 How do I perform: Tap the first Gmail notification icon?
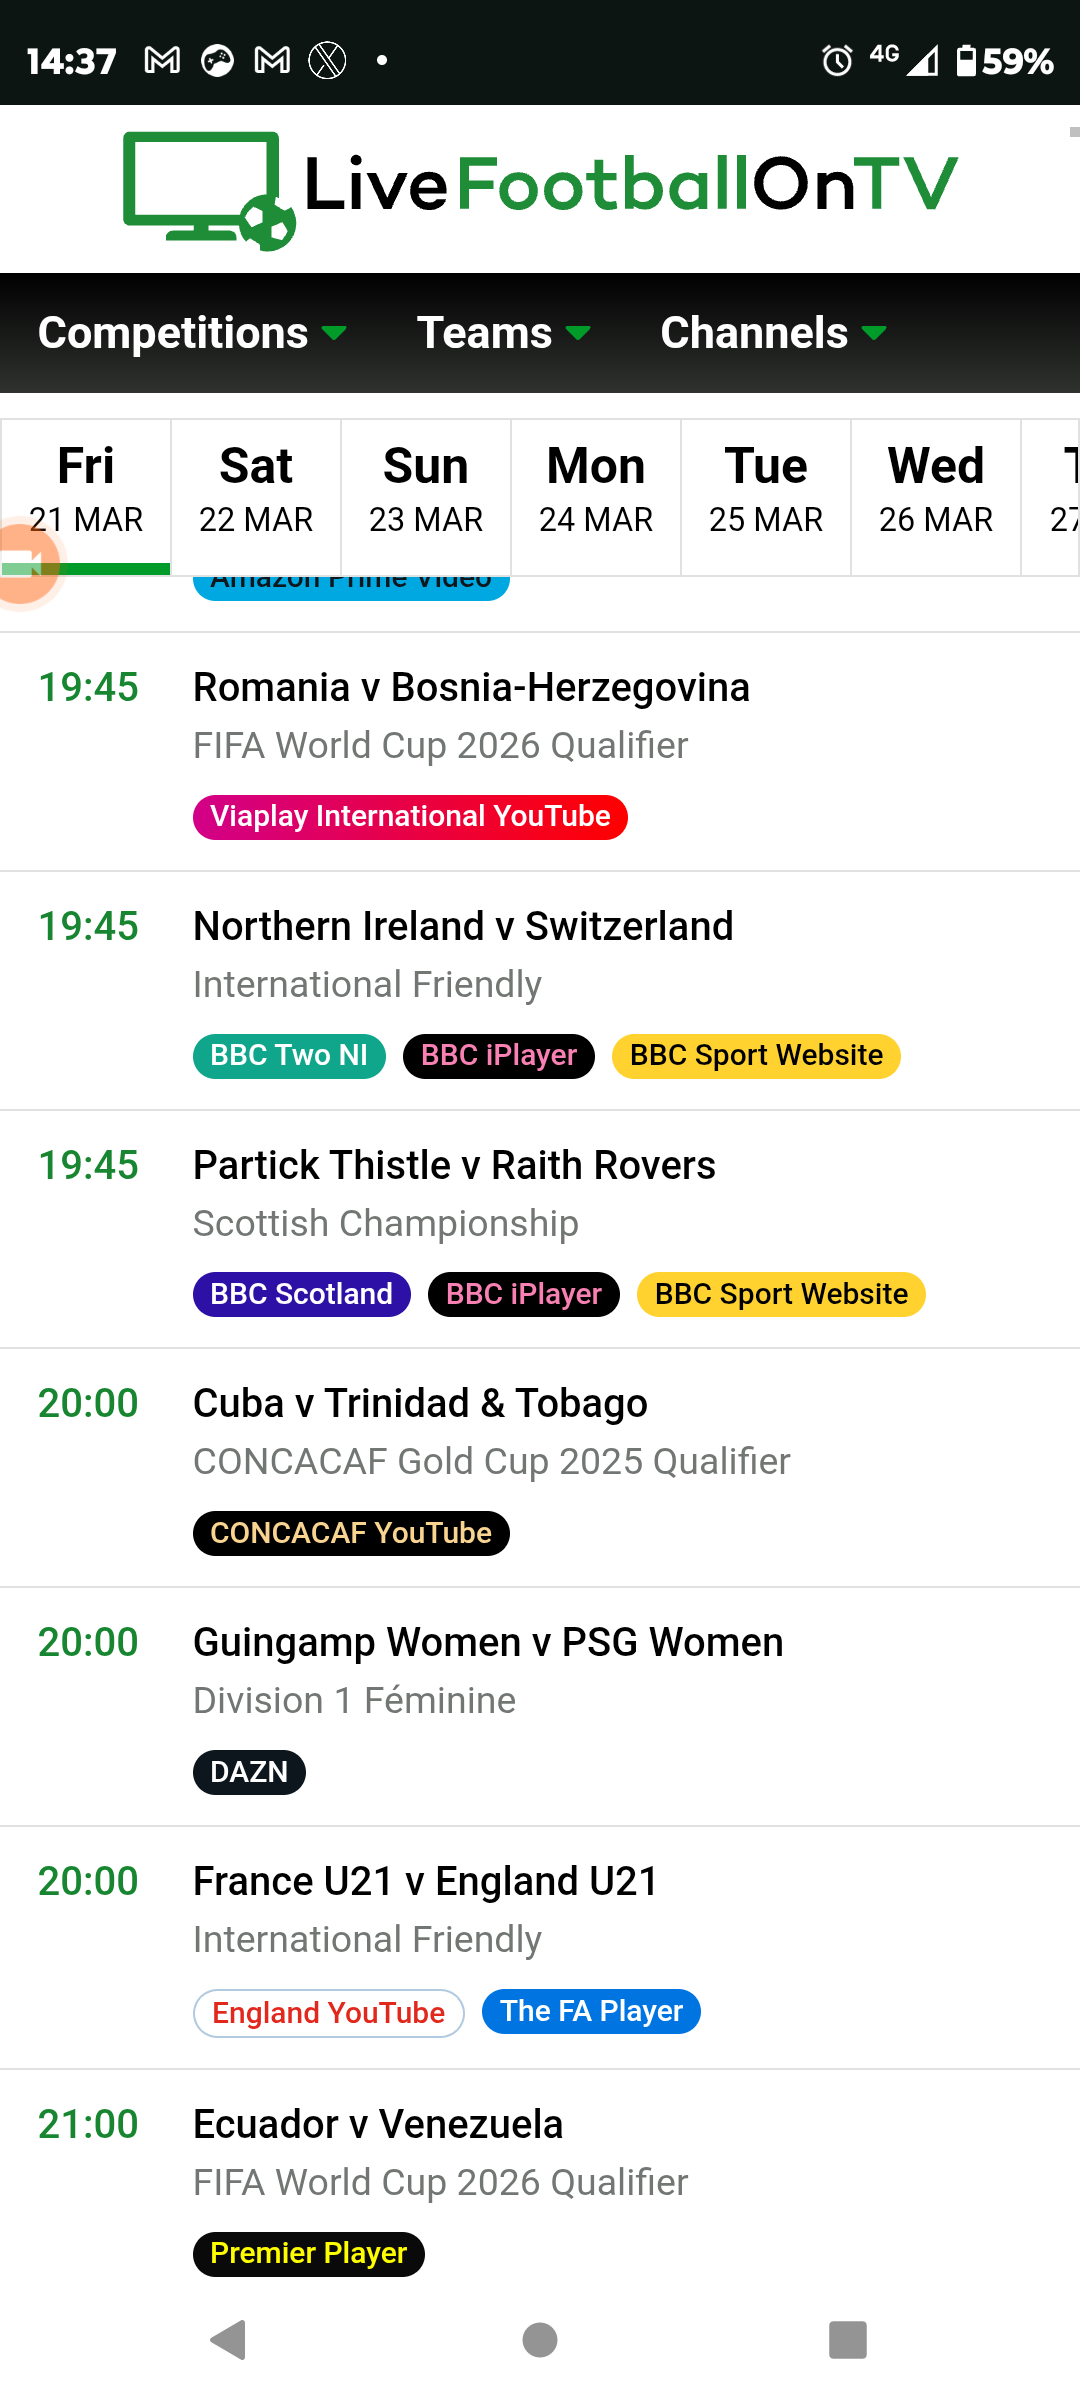(162, 61)
